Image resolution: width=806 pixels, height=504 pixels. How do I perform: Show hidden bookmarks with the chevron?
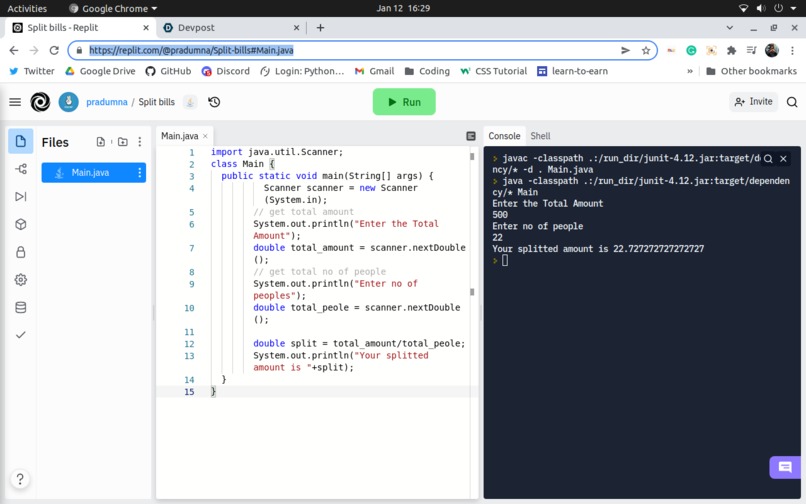690,71
